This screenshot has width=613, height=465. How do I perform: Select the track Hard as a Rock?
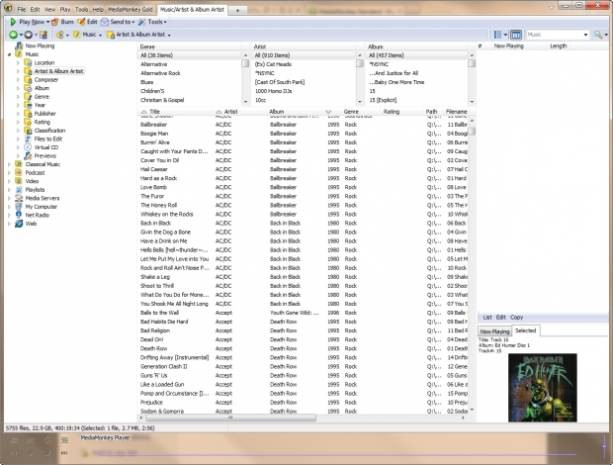point(158,178)
